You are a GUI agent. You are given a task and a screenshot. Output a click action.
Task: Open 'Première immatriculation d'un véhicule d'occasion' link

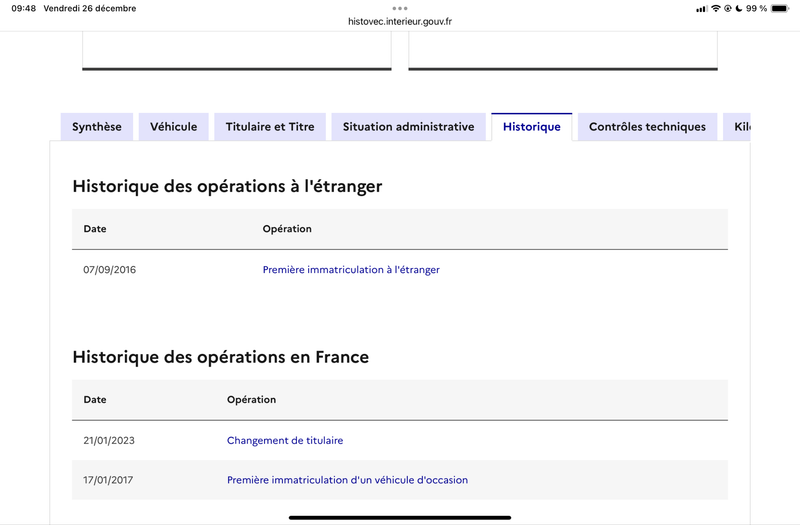[347, 480]
